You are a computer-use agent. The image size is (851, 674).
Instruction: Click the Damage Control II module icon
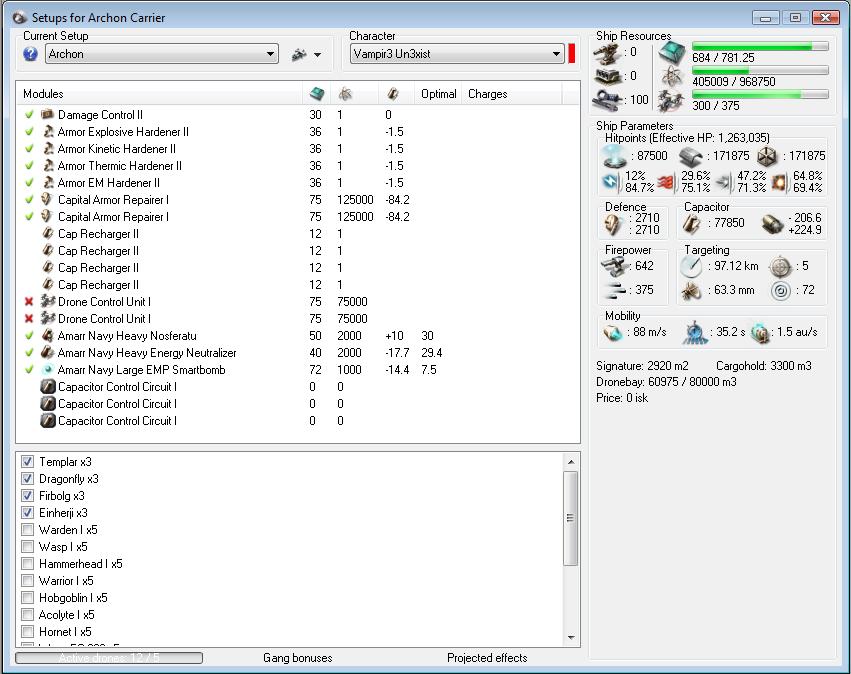tap(47, 115)
